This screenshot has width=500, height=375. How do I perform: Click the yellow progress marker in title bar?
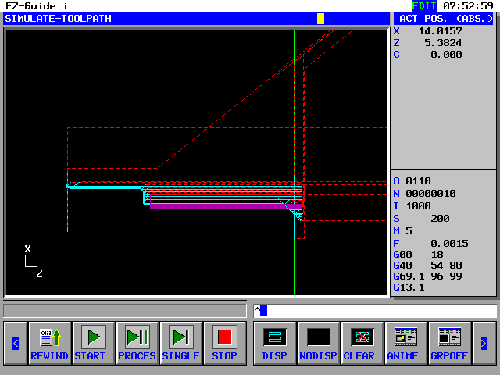coord(320,19)
